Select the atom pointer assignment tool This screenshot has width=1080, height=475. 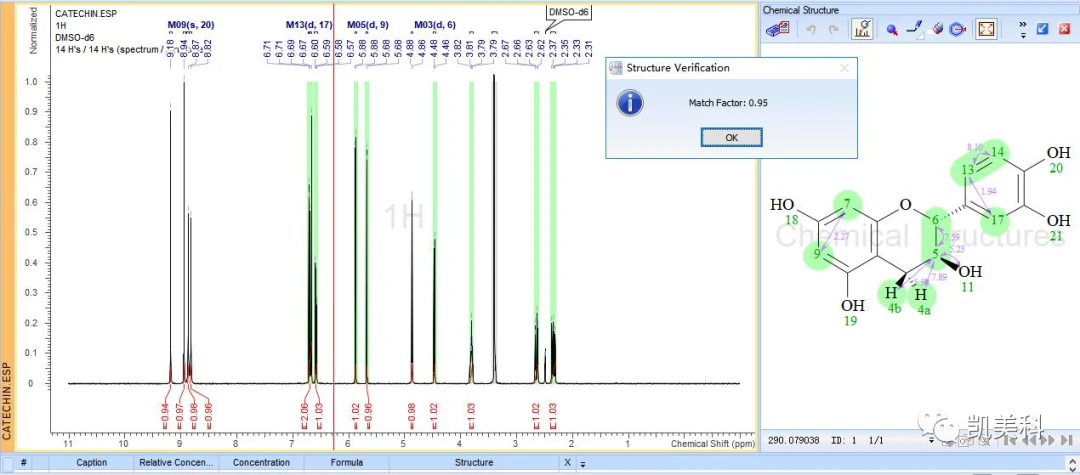892,30
